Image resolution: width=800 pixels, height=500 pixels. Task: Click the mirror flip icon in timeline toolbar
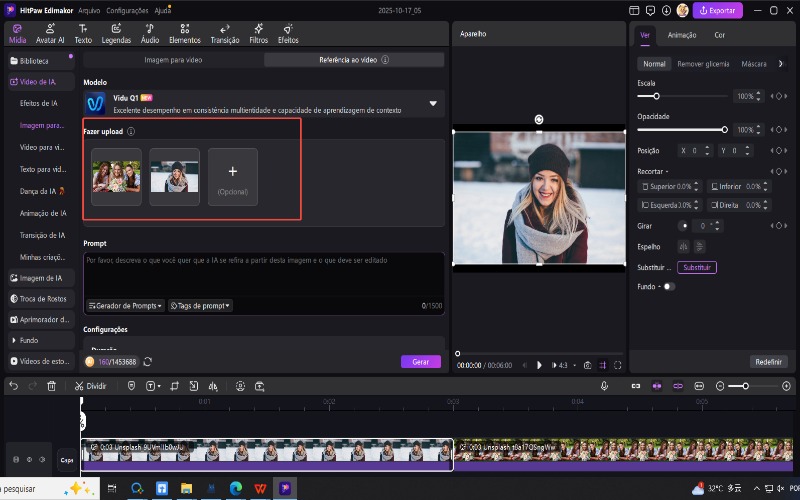click(x=213, y=386)
